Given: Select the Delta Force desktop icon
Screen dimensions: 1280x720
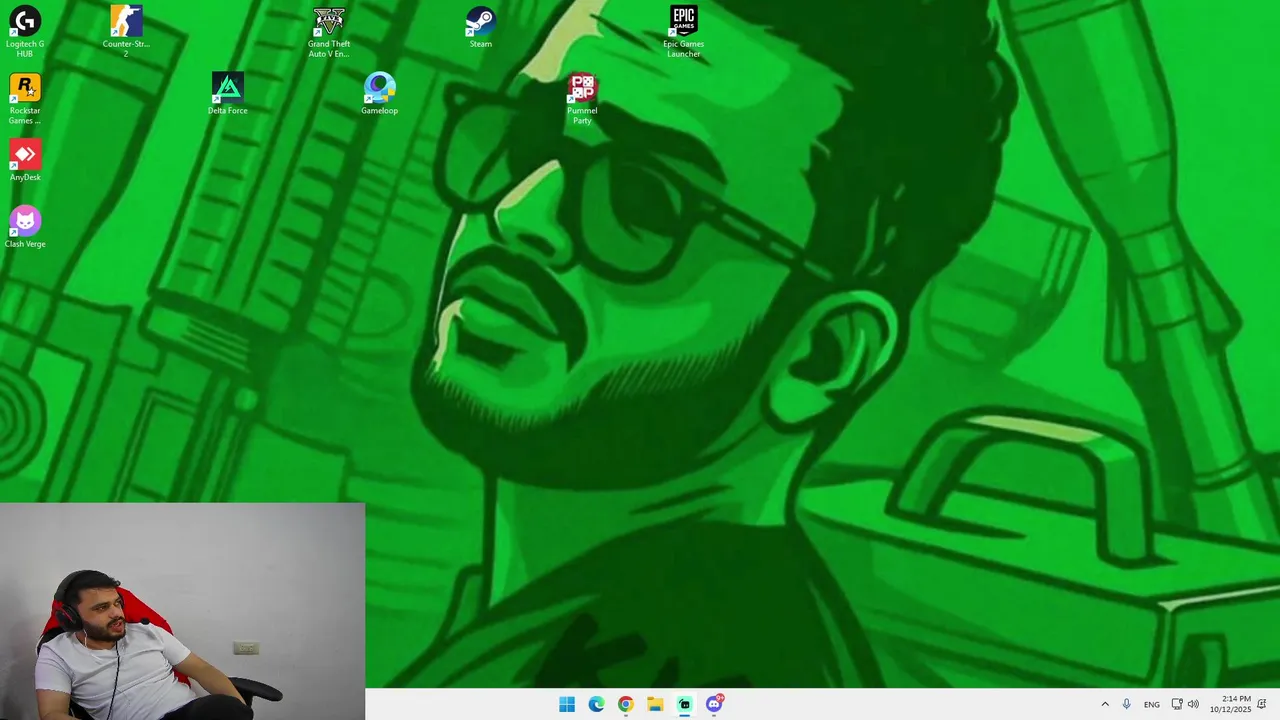Looking at the screenshot, I should coord(228,93).
